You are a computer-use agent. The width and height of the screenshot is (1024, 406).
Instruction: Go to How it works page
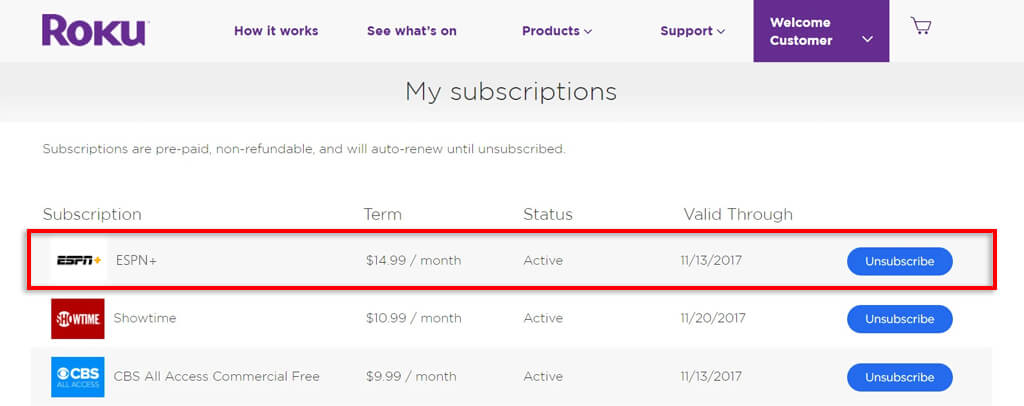click(276, 31)
